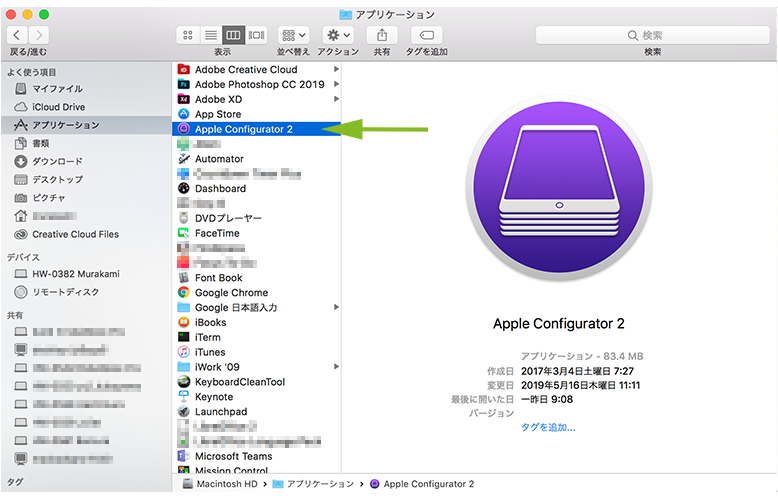Image resolution: width=778 pixels, height=500 pixels.
Task: Select Apple Configurator 2 in the list
Action: pos(257,129)
